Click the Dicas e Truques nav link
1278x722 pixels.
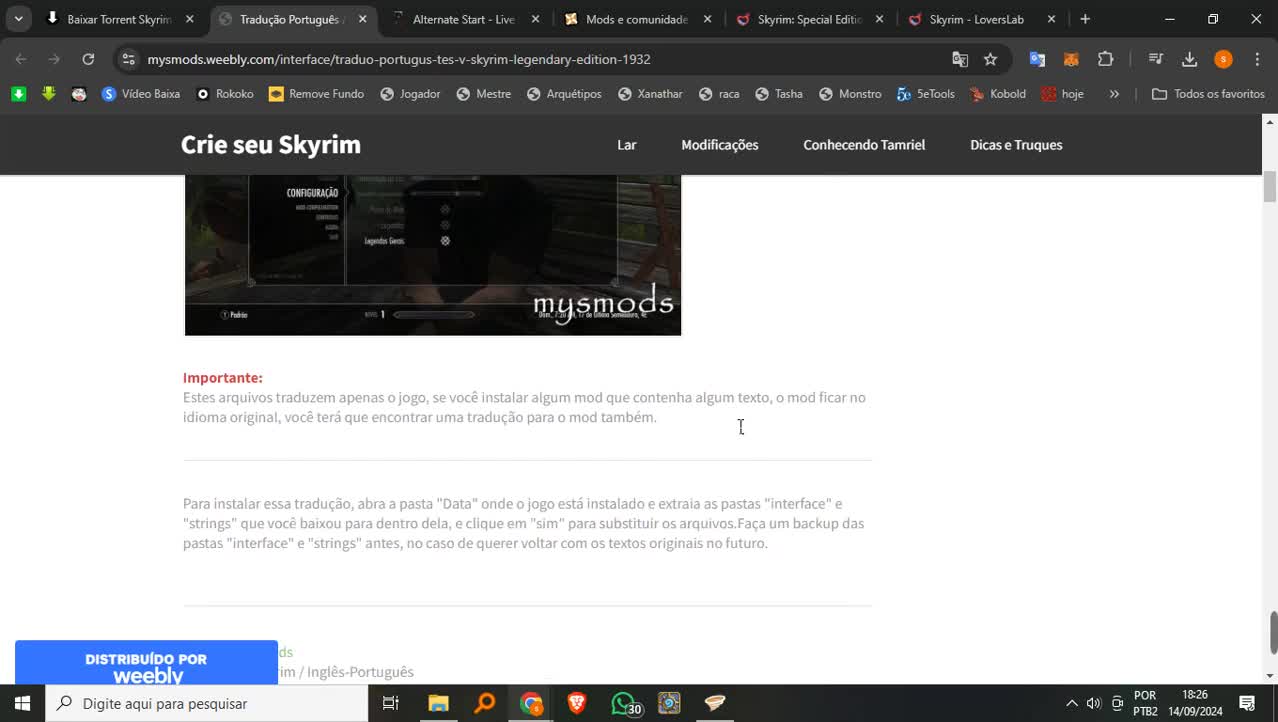[x=1015, y=145]
